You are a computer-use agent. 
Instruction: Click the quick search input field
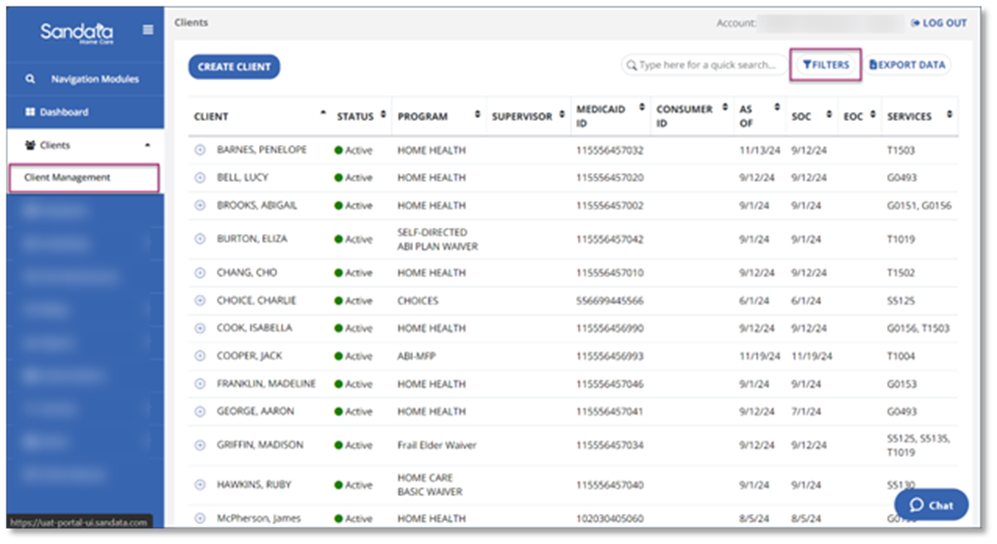706,65
